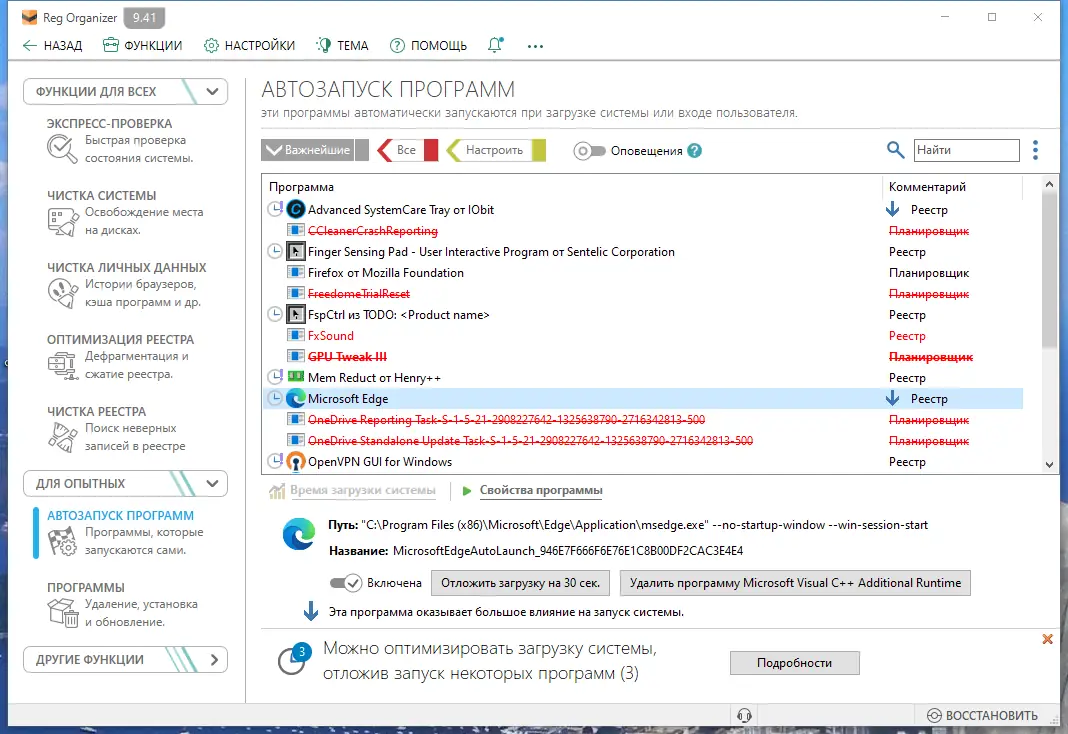Open the ФУНКЦИИ menu
The height and width of the screenshot is (734, 1068).
point(142,46)
